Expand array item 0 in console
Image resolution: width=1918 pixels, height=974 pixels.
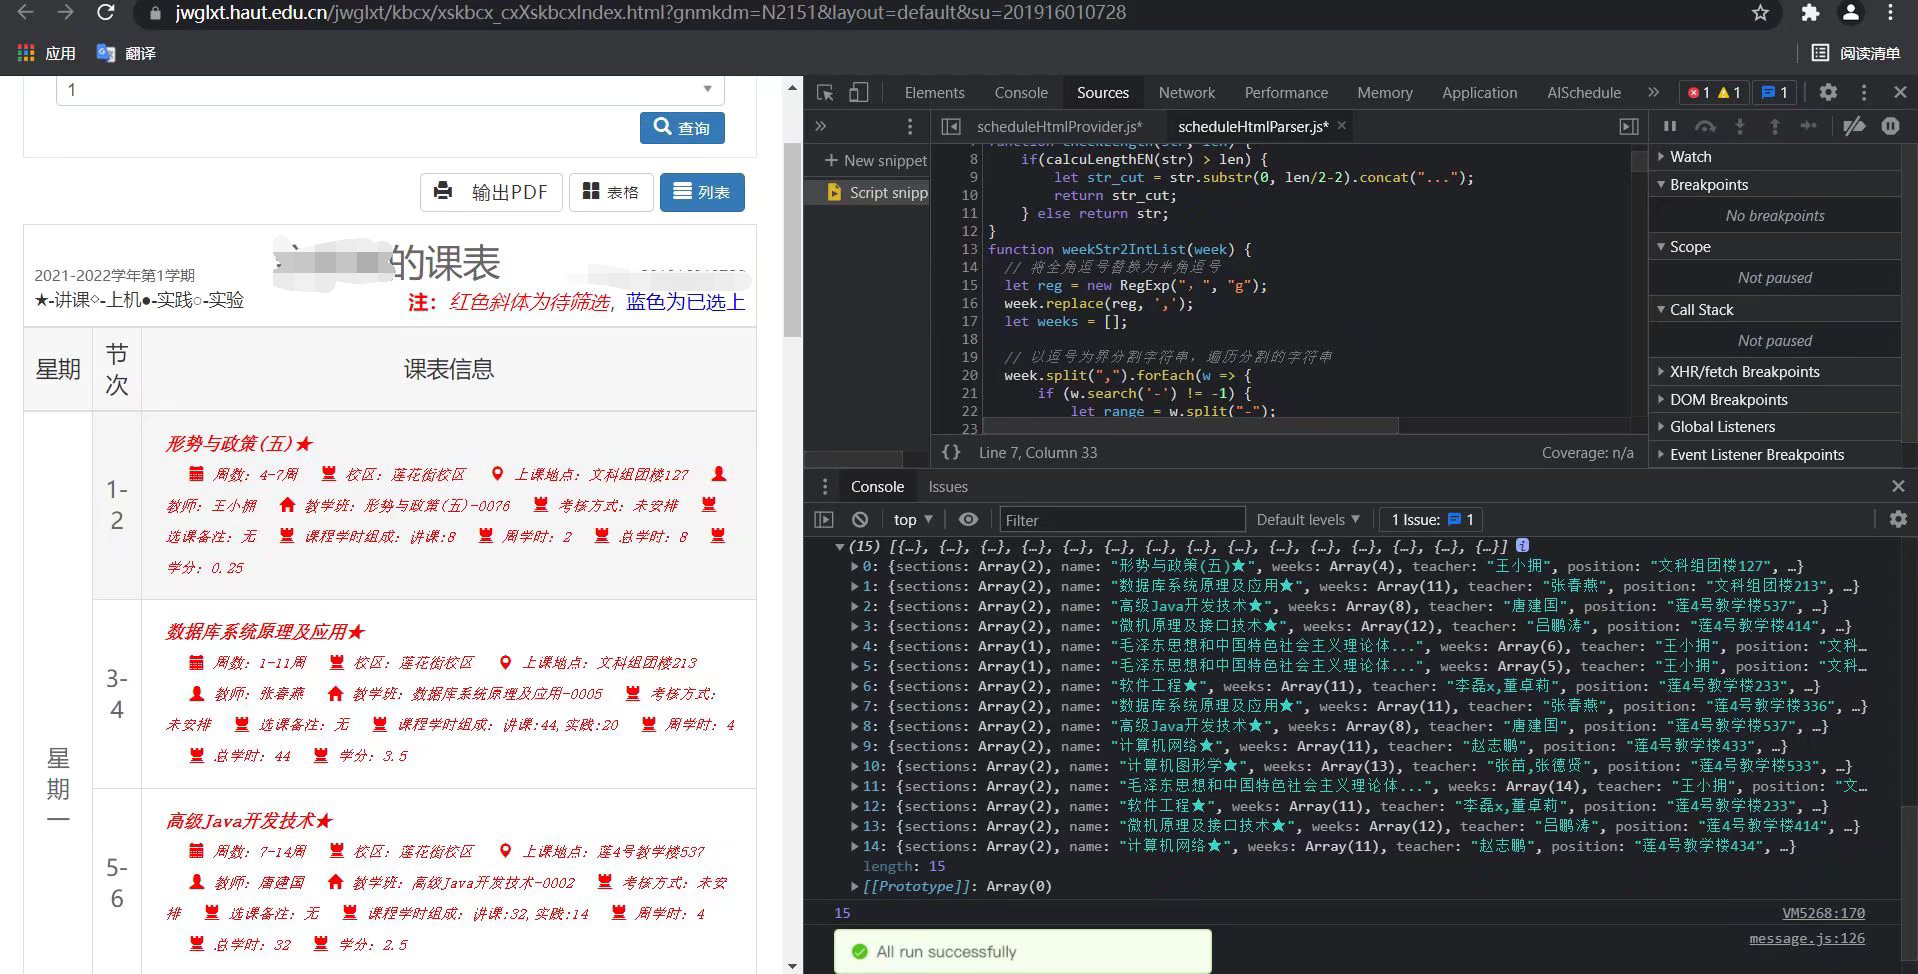click(x=855, y=567)
